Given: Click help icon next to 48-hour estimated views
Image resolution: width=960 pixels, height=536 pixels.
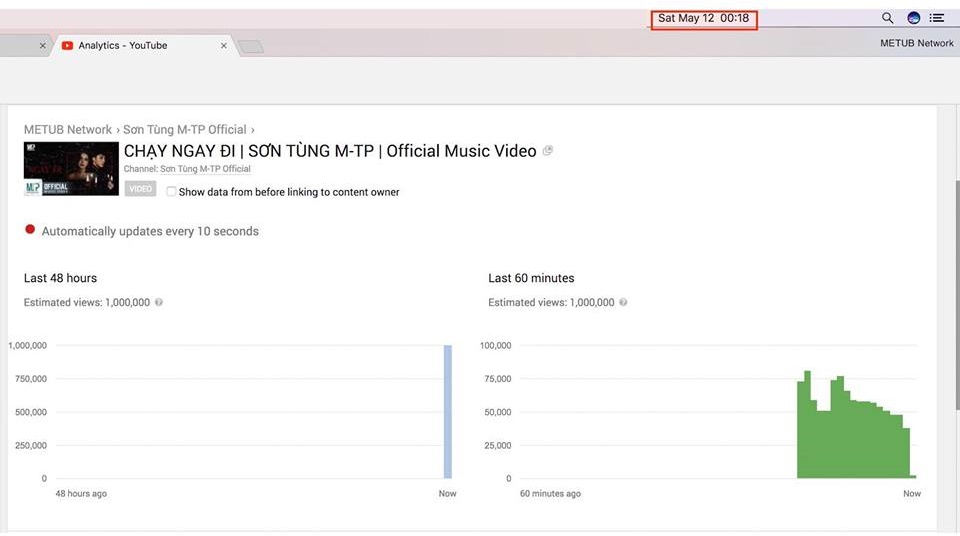Looking at the screenshot, I should coord(159,302).
